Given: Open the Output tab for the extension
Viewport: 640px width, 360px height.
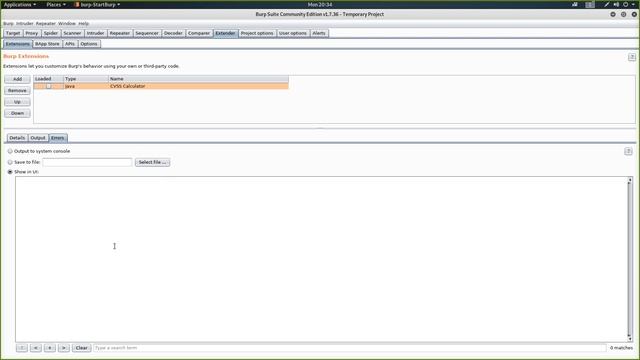Looking at the screenshot, I should pos(38,138).
